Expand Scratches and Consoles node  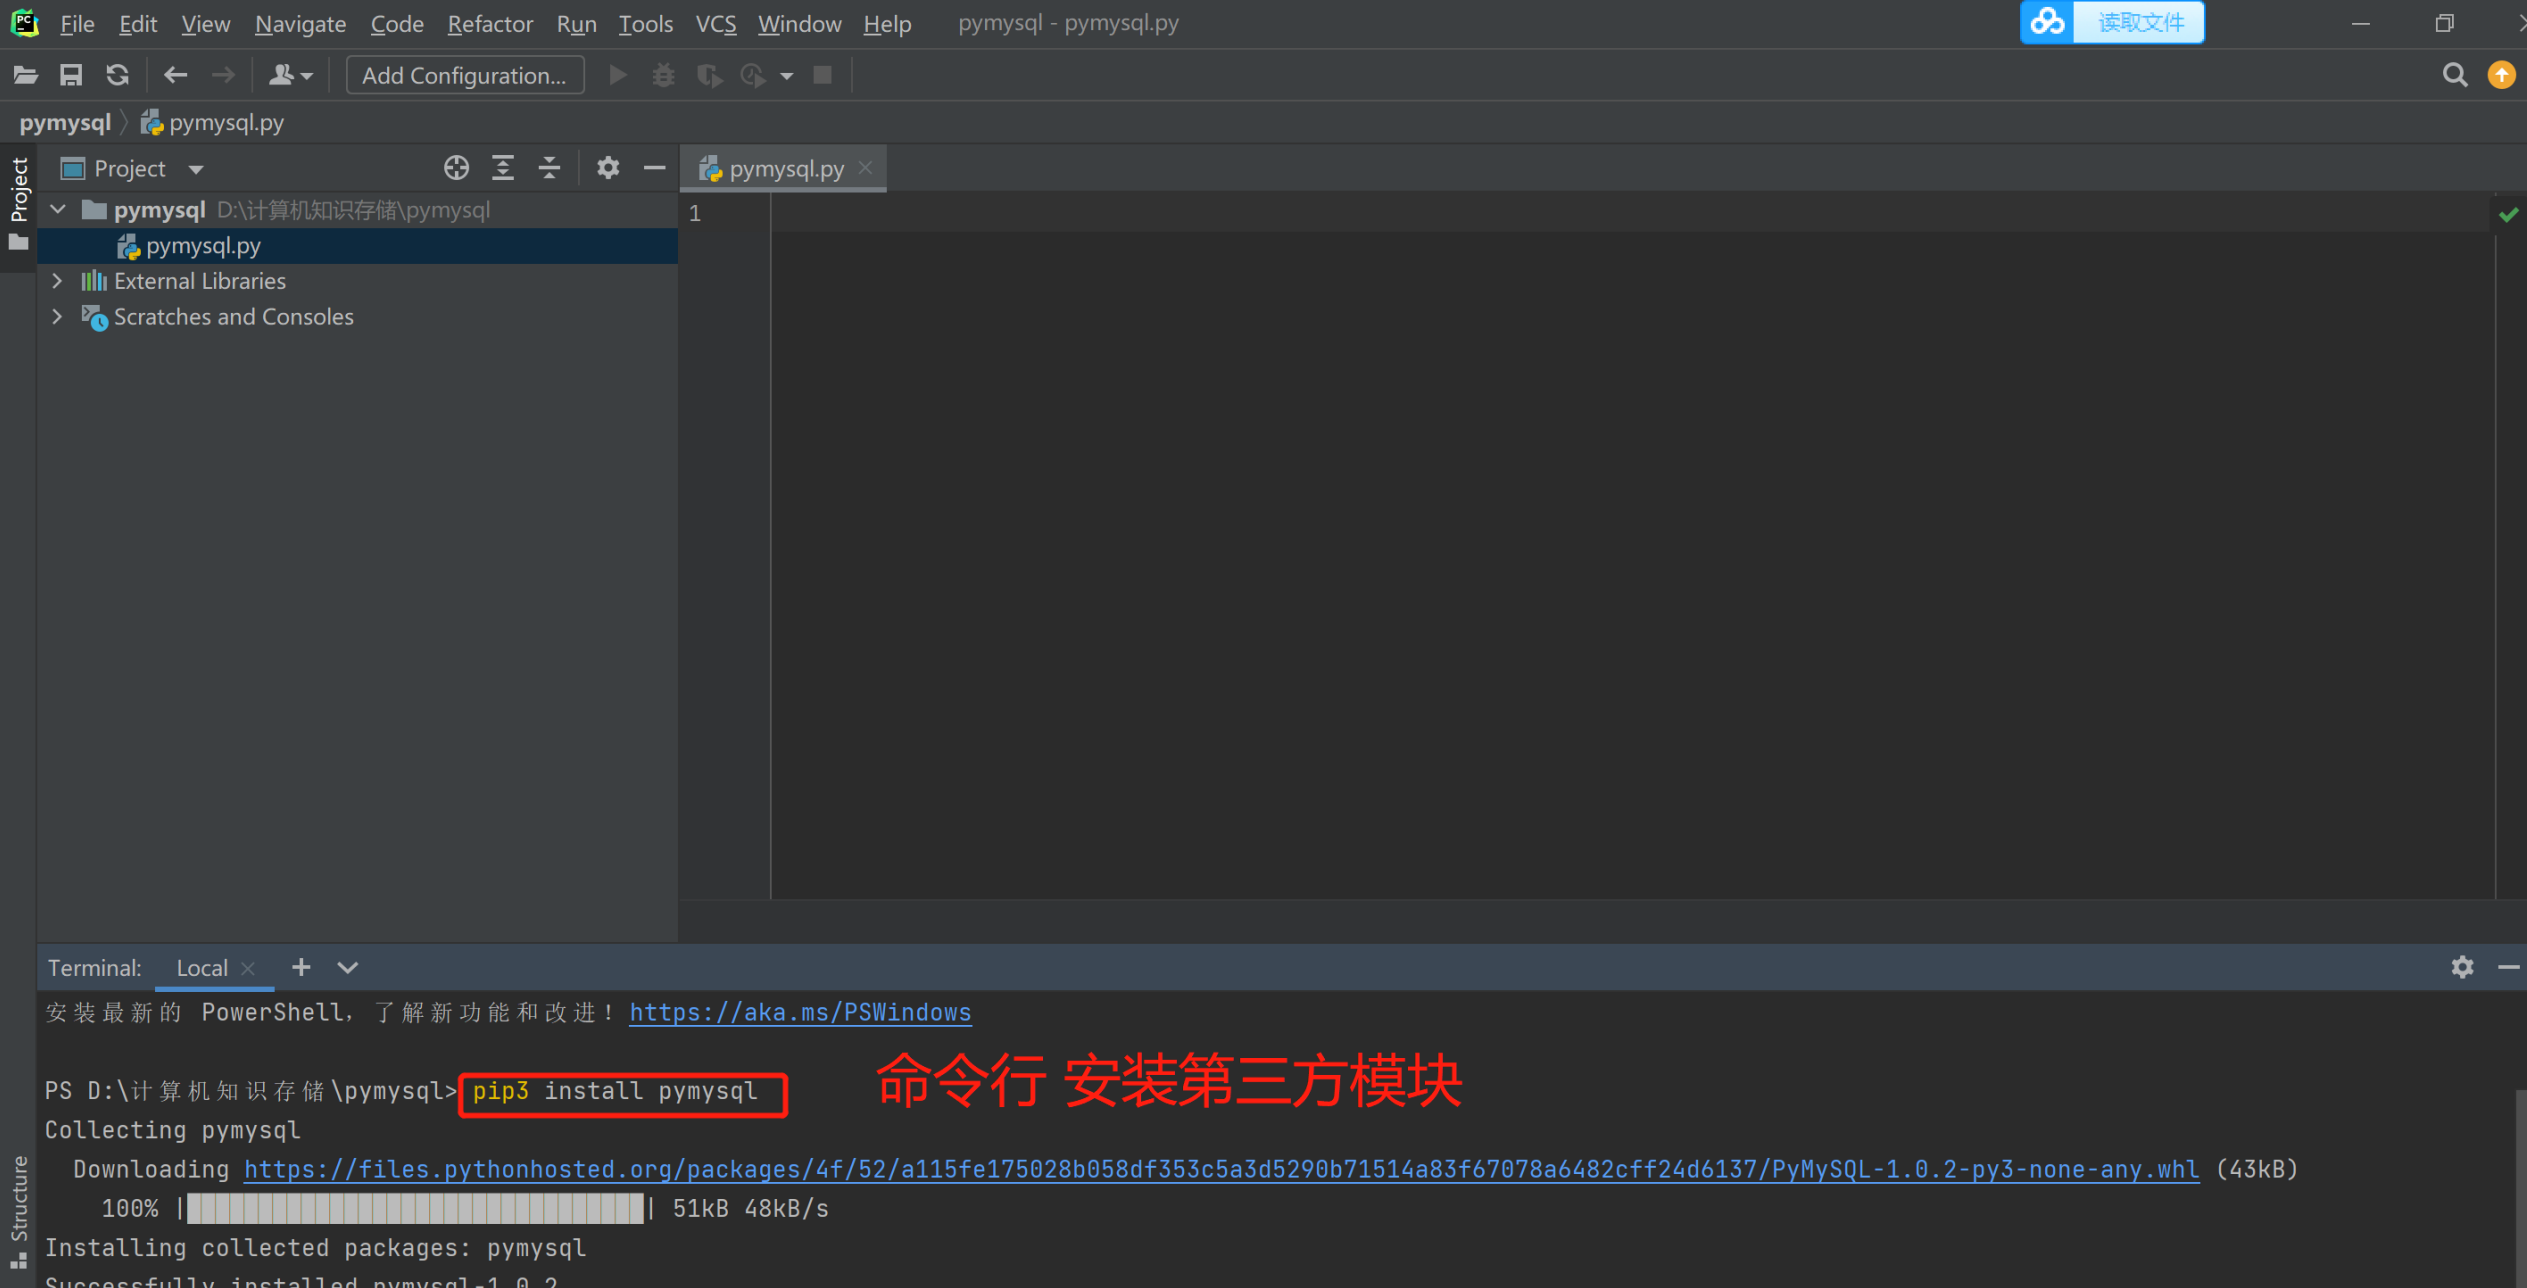coord(58,317)
